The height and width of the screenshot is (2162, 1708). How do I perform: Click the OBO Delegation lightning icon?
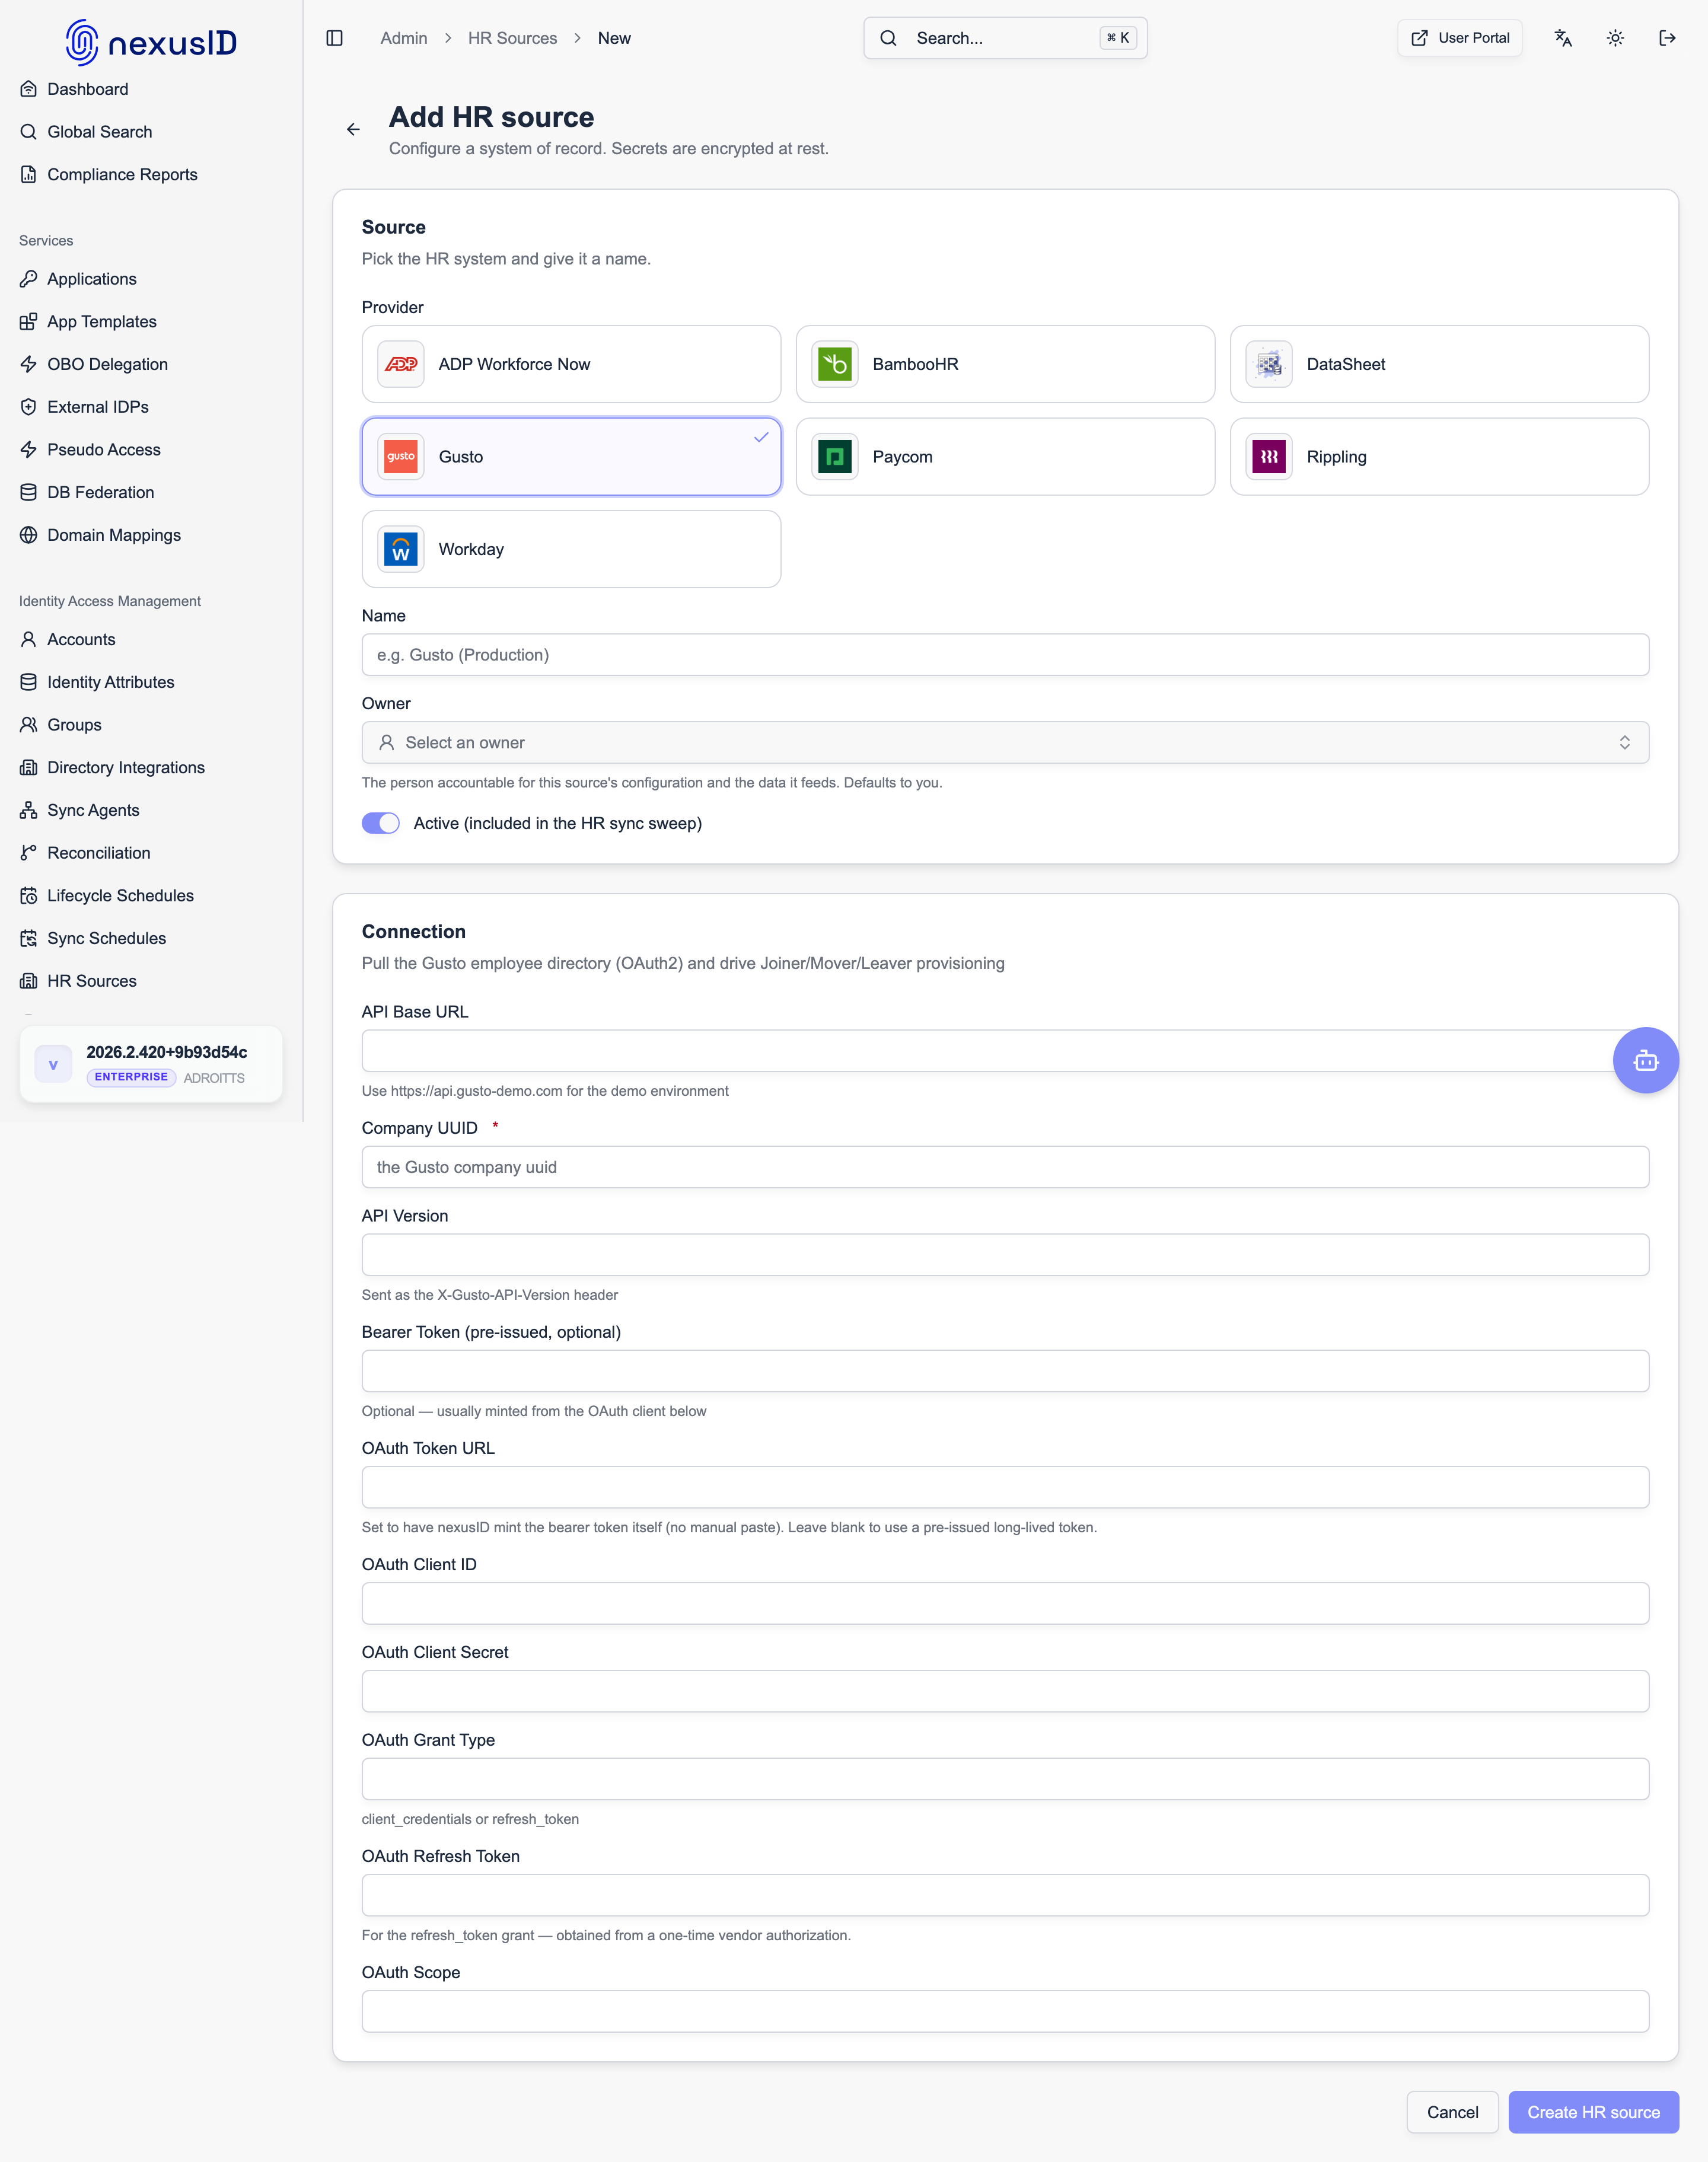(x=29, y=364)
